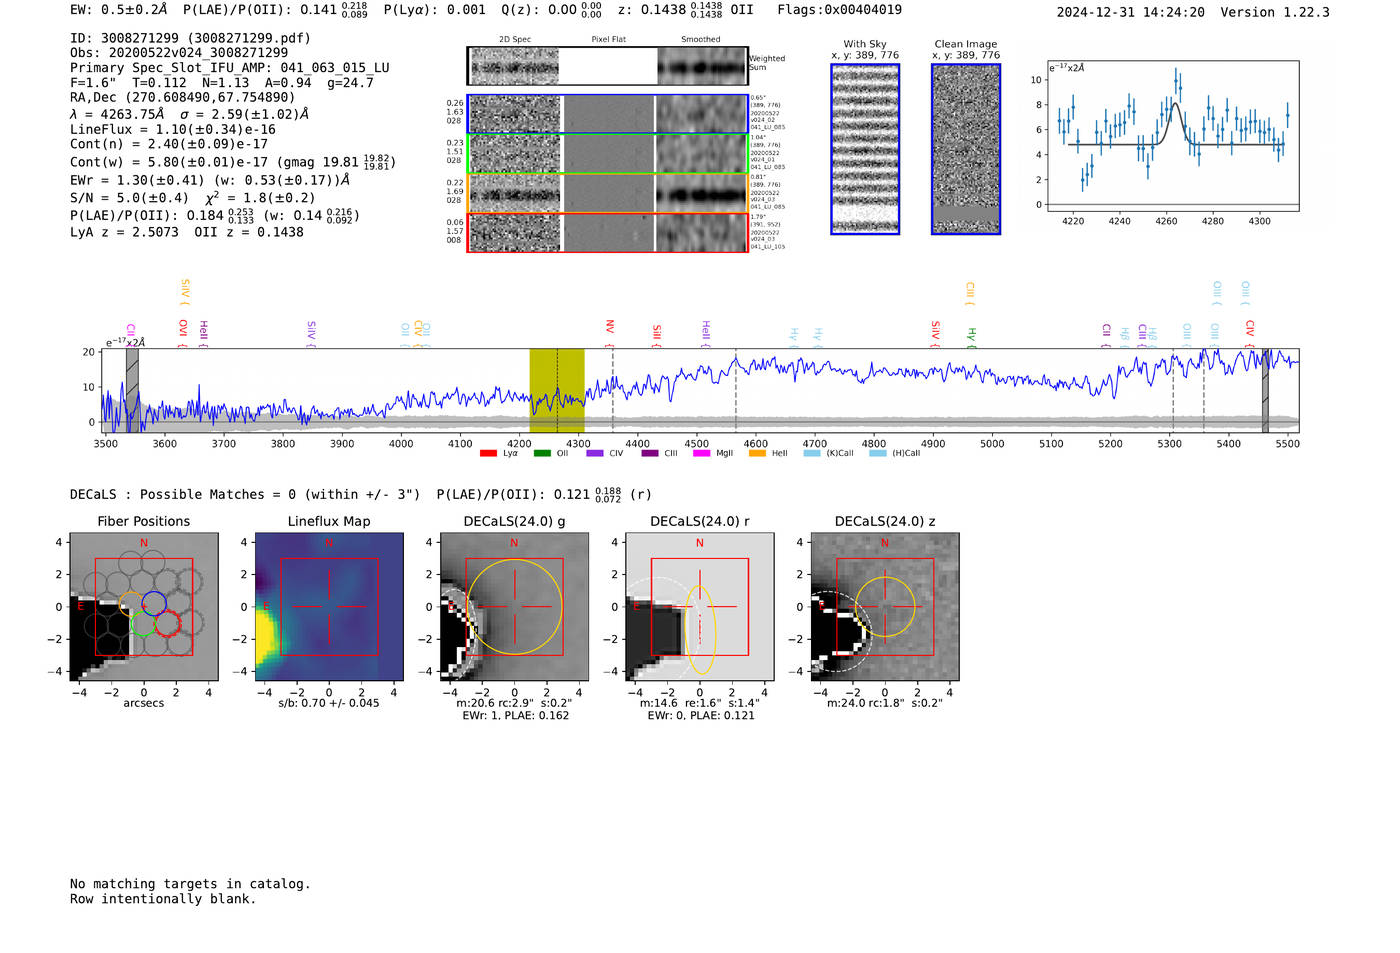Click the S/N = 5.0(±0.4) value
The image size is (1400, 953).
click(129, 197)
